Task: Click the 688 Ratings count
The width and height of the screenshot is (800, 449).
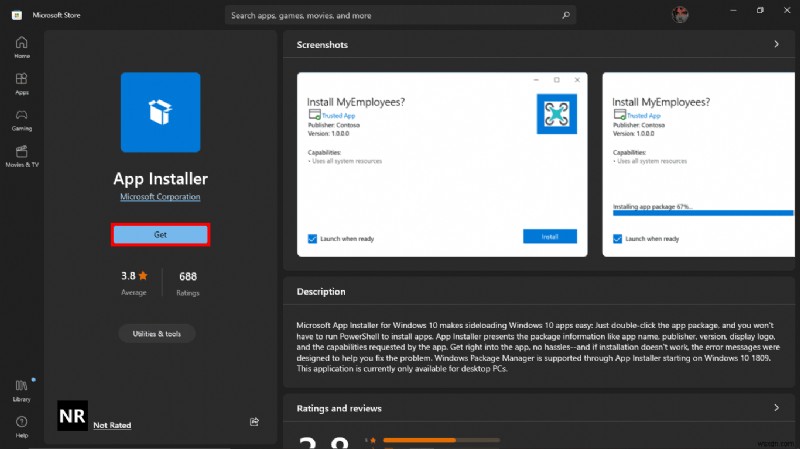Action: point(188,277)
